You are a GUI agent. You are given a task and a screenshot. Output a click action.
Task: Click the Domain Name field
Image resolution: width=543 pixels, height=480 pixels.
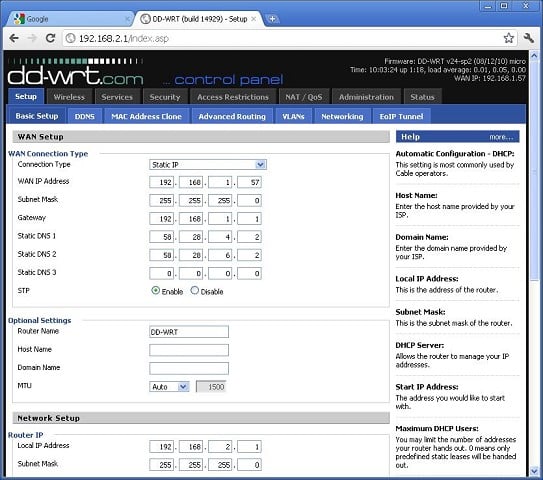[189, 368]
